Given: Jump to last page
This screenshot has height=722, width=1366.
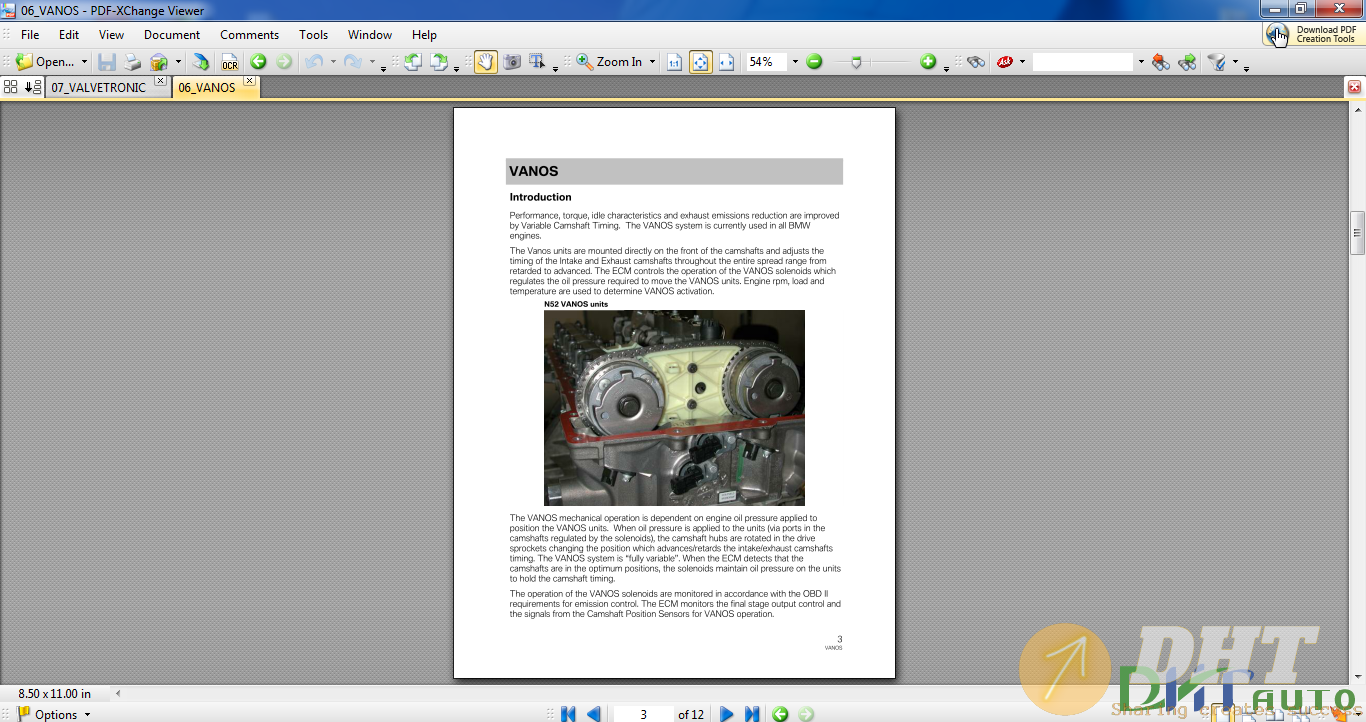Looking at the screenshot, I should coord(752,714).
